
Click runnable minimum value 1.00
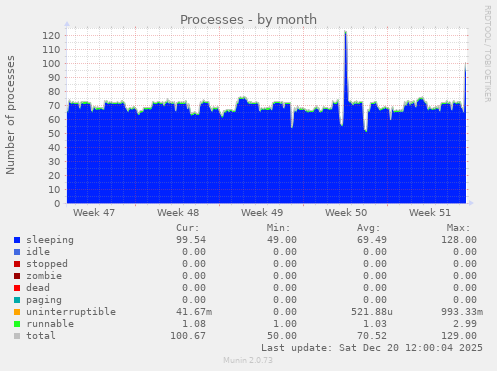pos(285,324)
